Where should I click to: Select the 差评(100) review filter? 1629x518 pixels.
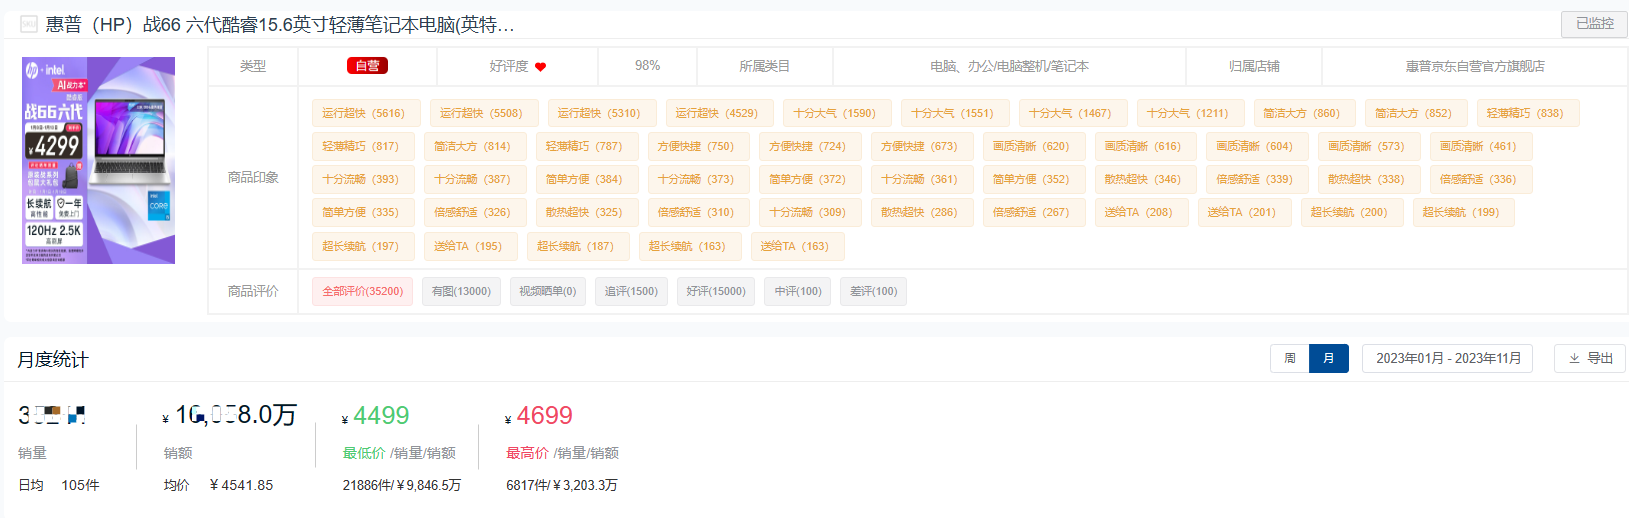pos(874,291)
